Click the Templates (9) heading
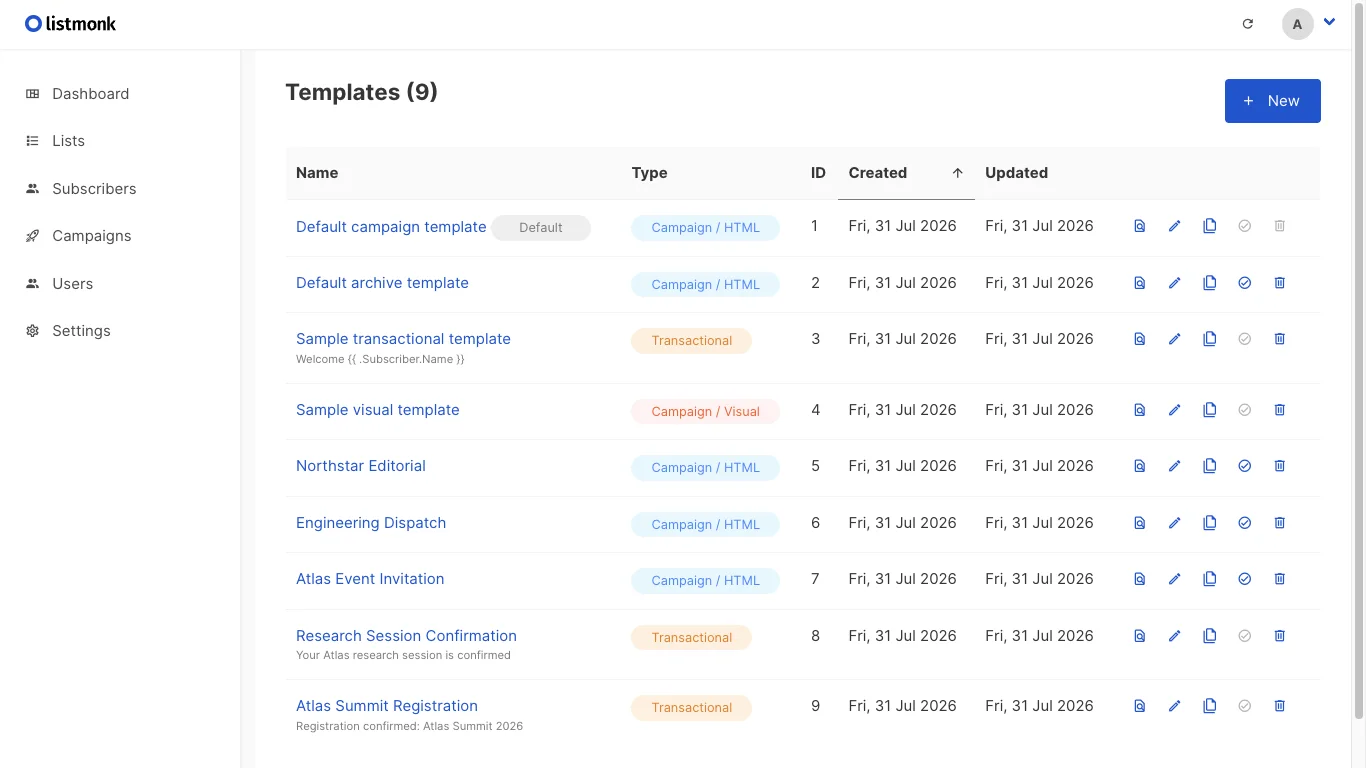Screen dimensions: 1366x768 pyautogui.click(x=361, y=92)
